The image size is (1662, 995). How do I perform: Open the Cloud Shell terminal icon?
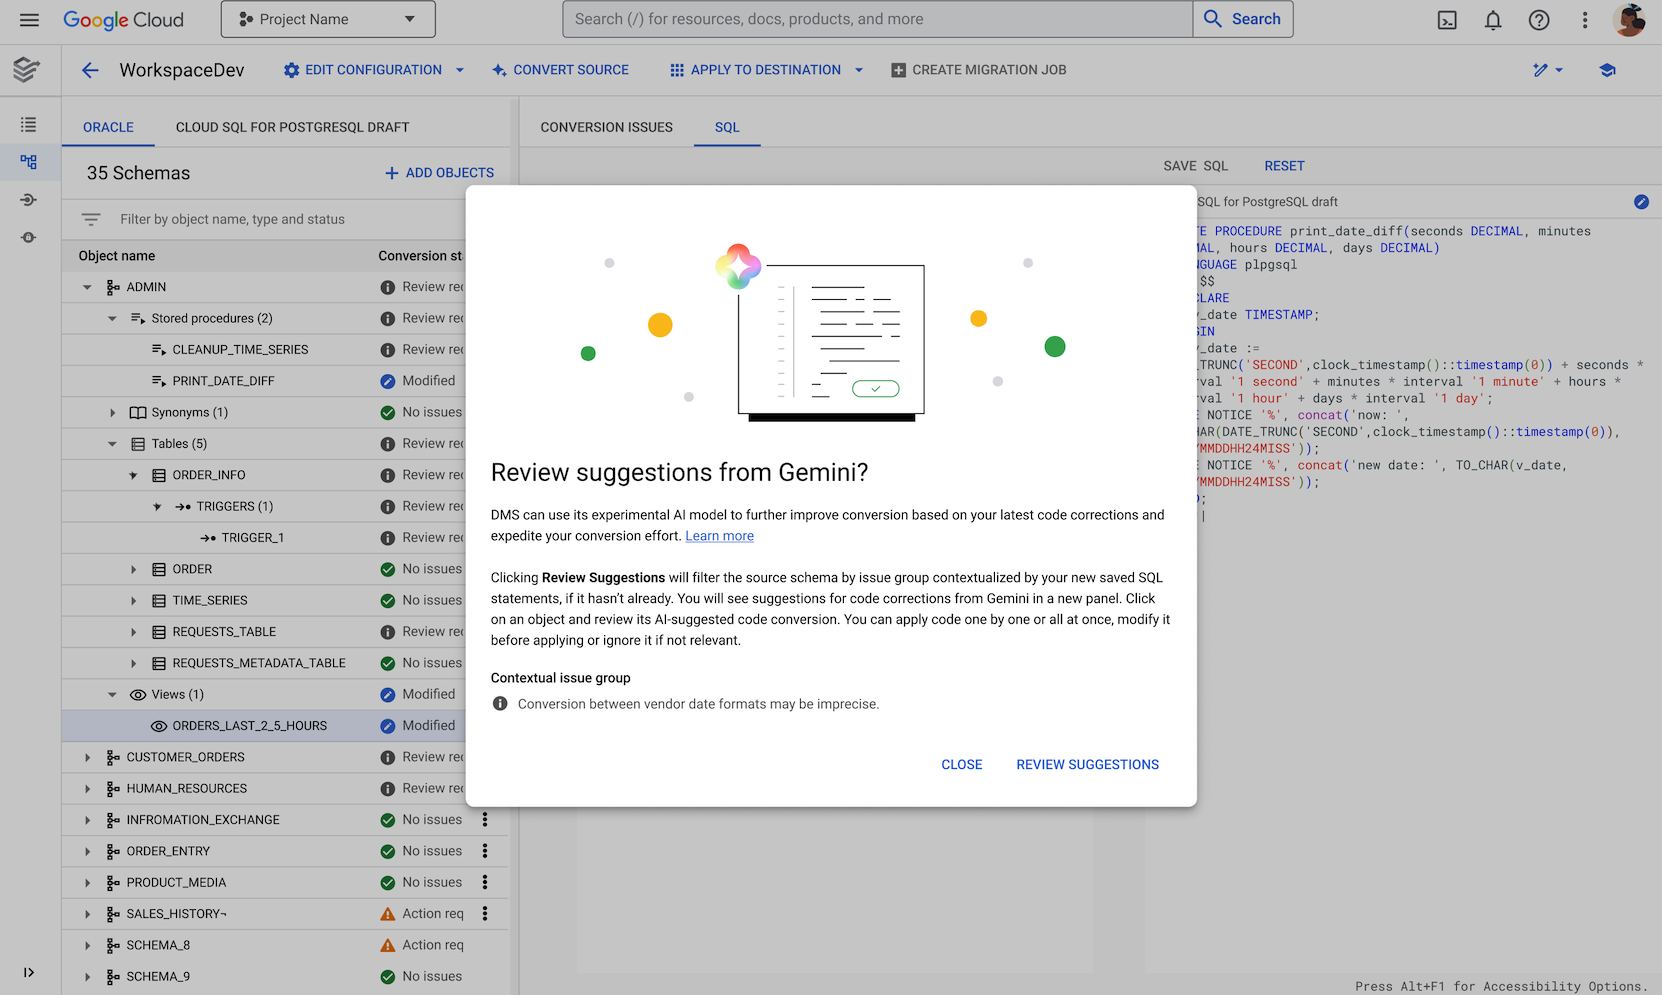1447,19
